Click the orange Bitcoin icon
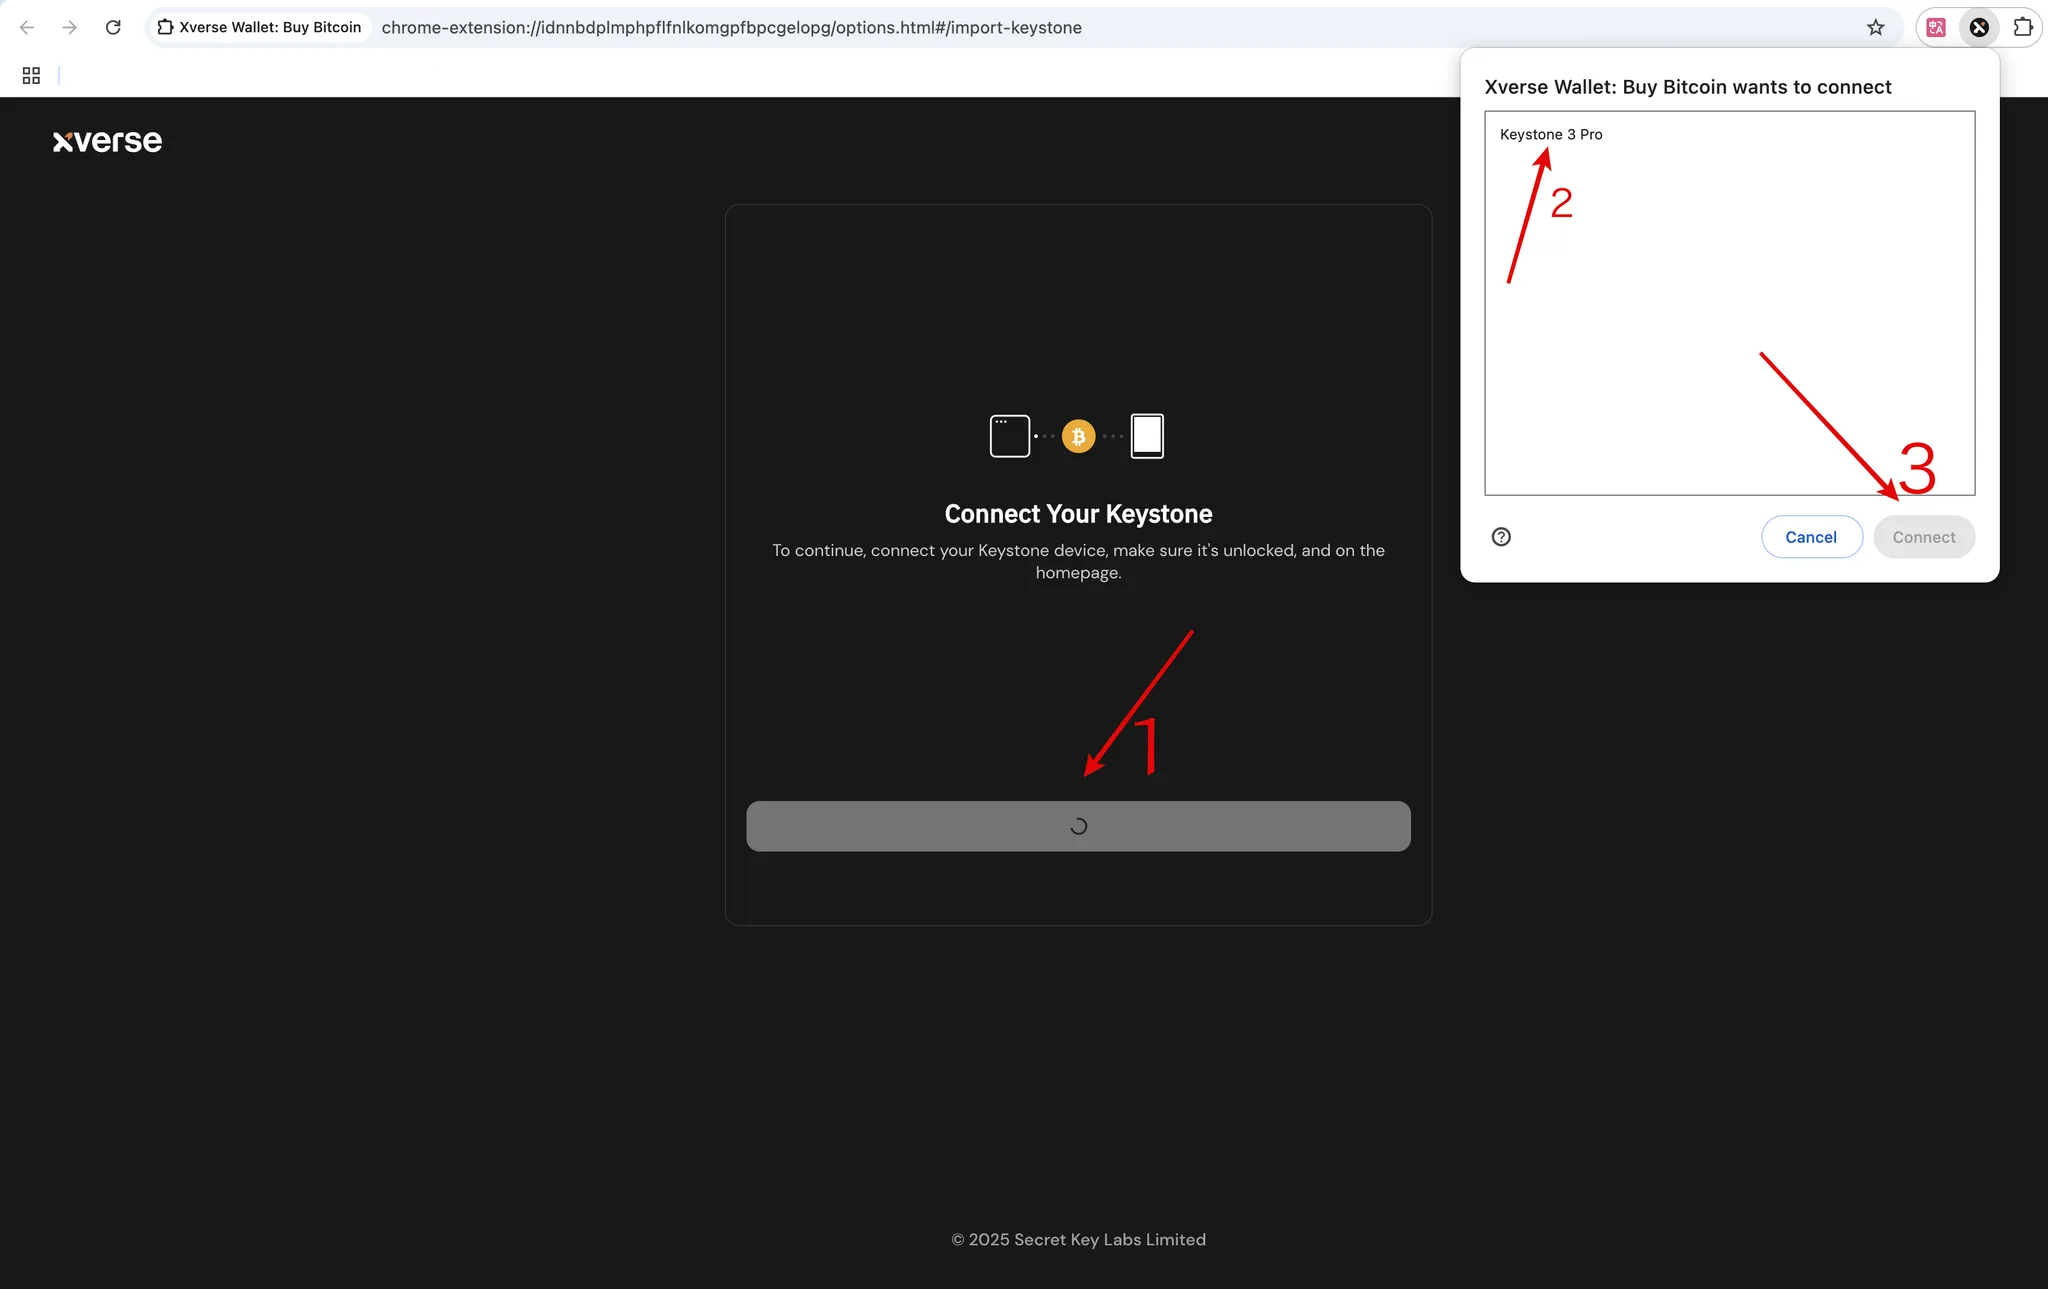The image size is (2048, 1289). [x=1078, y=436]
